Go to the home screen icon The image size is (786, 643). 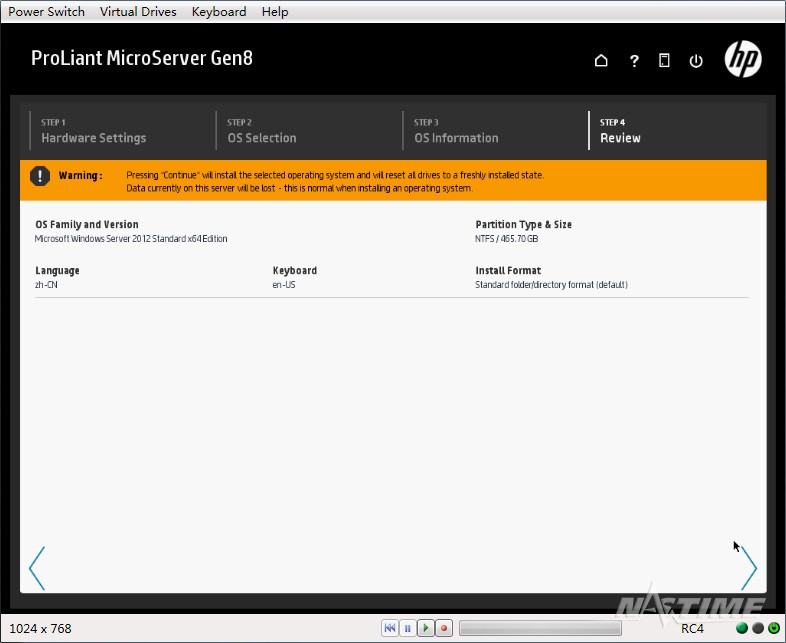click(601, 61)
